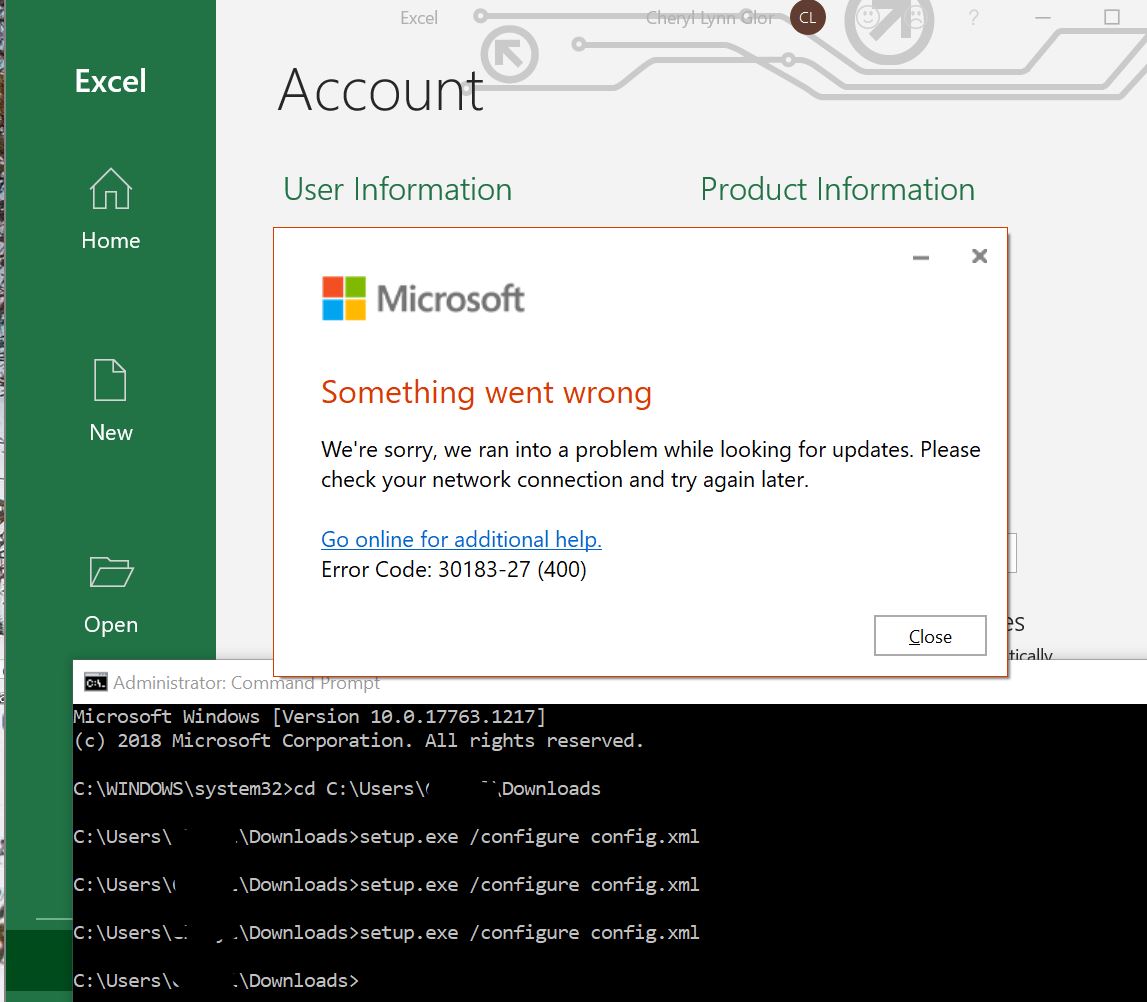This screenshot has width=1147, height=1002.
Task: Click the Error Code: 30183-27 (400) text
Action: tap(454, 570)
